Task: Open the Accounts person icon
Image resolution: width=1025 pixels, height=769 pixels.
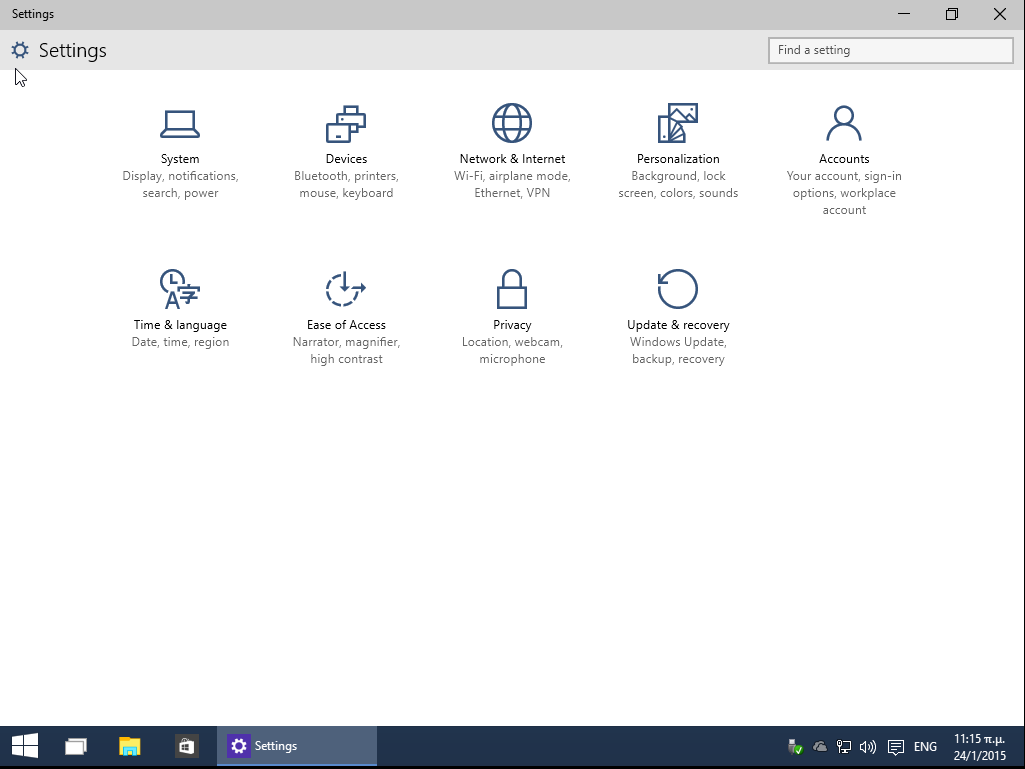Action: 844,123
